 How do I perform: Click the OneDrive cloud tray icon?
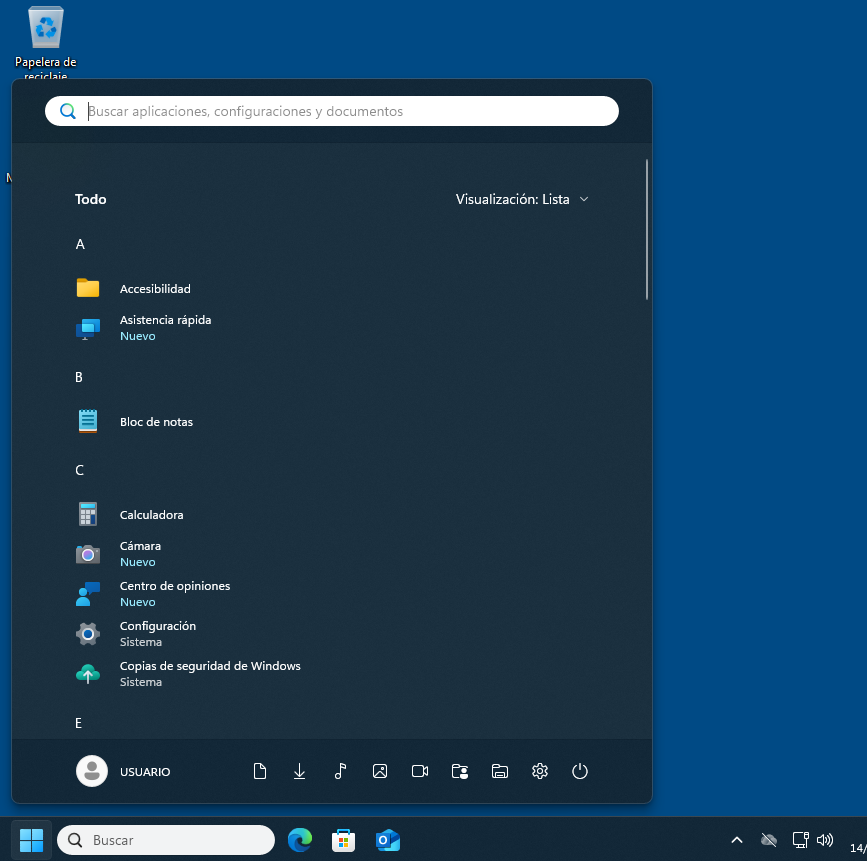pyautogui.click(x=769, y=840)
